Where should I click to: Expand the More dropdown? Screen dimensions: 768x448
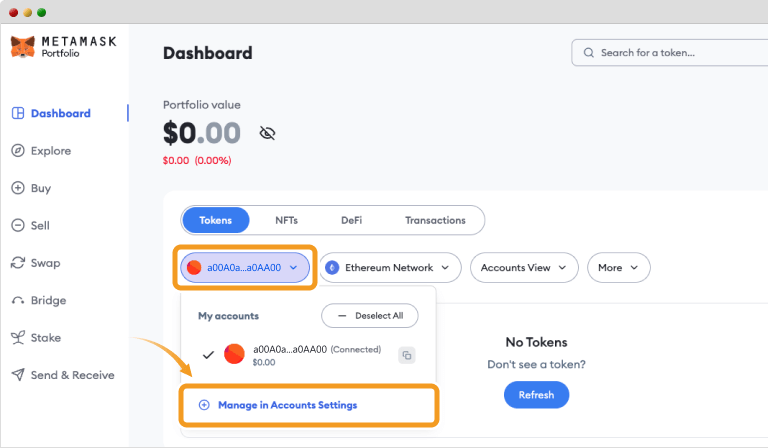click(x=619, y=267)
